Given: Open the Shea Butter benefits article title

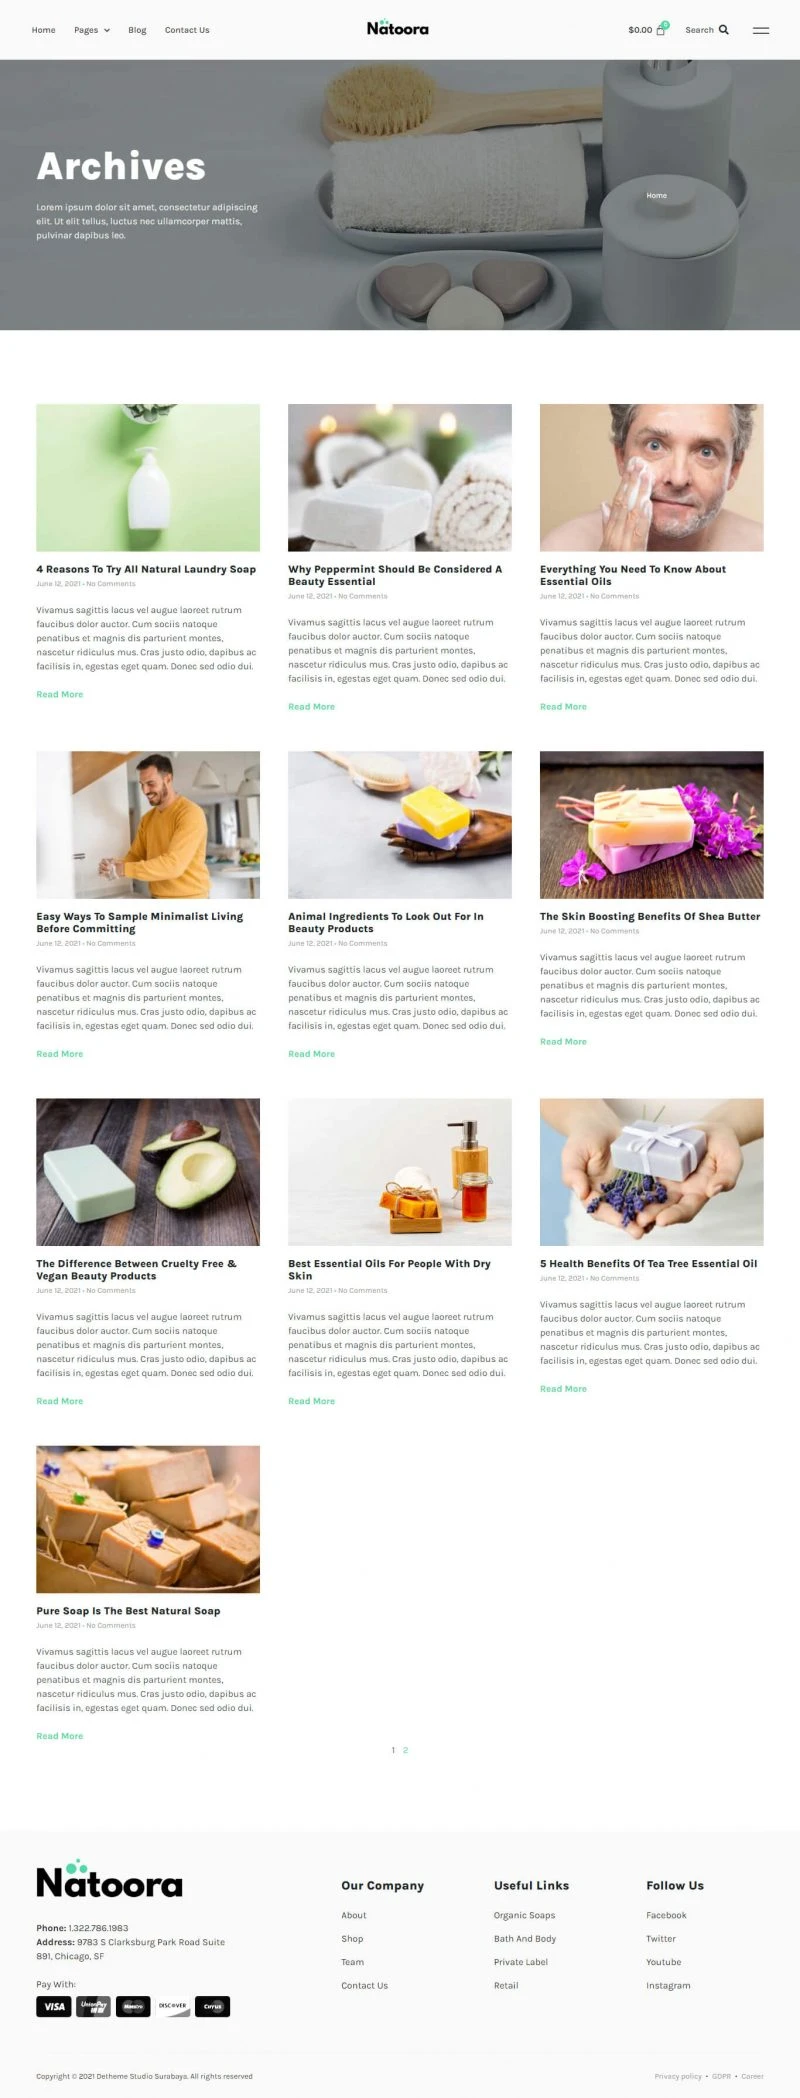Looking at the screenshot, I should [650, 916].
